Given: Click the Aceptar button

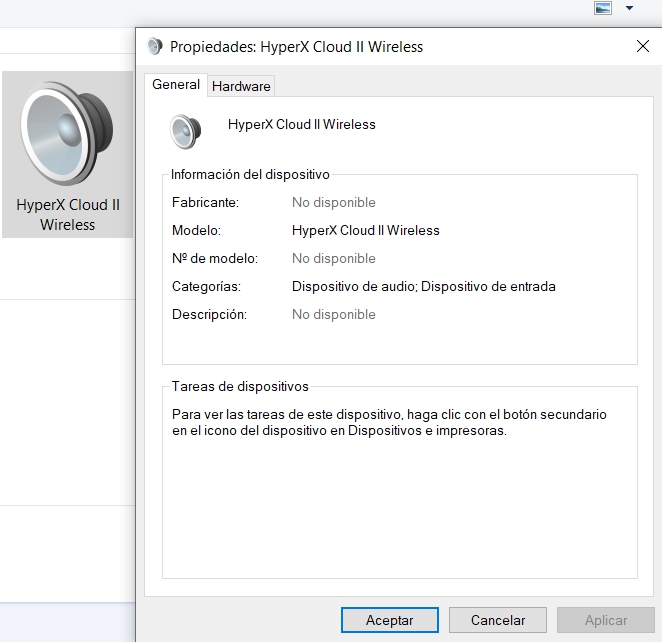Looking at the screenshot, I should (389, 620).
